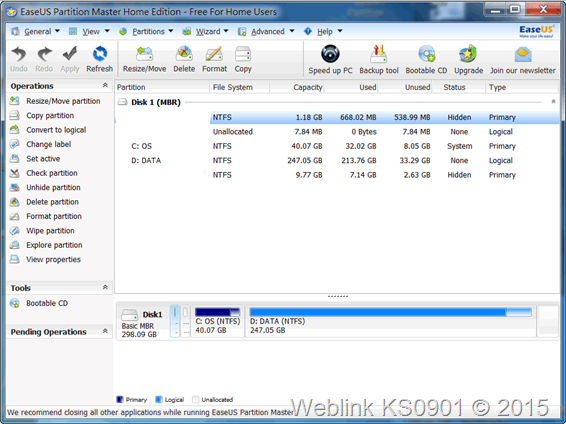
Task: Sort by Used column header
Action: [351, 87]
